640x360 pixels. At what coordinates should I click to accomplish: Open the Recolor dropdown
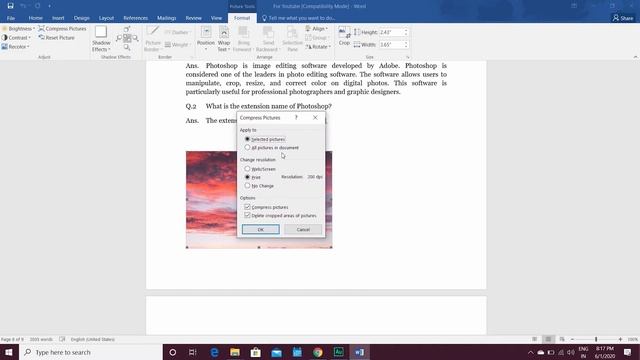click(x=16, y=47)
